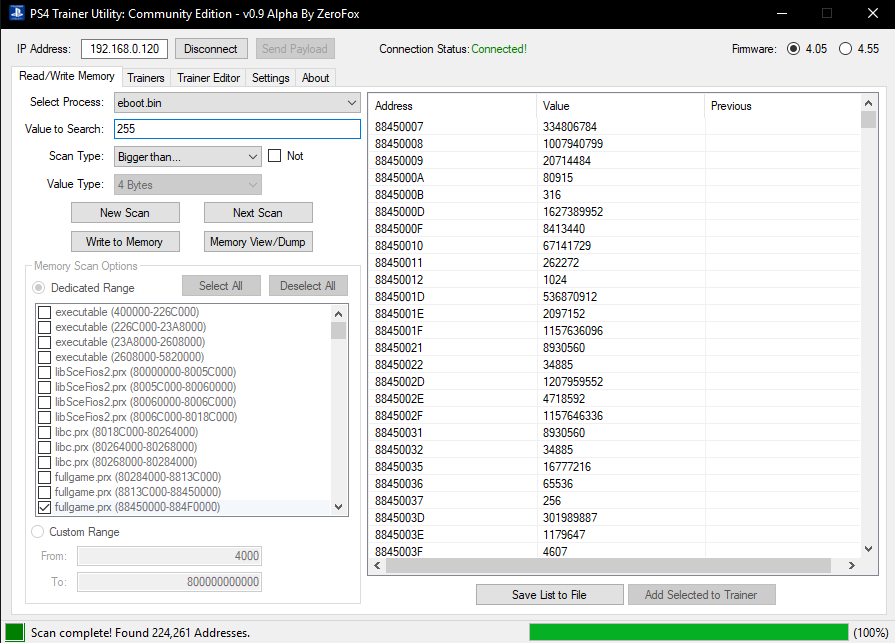The width and height of the screenshot is (895, 643).
Task: Check executable (2608000-5820000) range
Action: 45,358
